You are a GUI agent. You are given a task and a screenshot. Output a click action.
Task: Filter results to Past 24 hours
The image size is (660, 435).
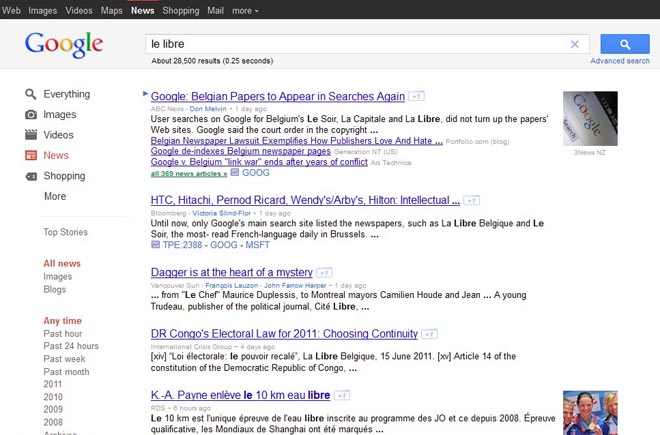(x=71, y=346)
